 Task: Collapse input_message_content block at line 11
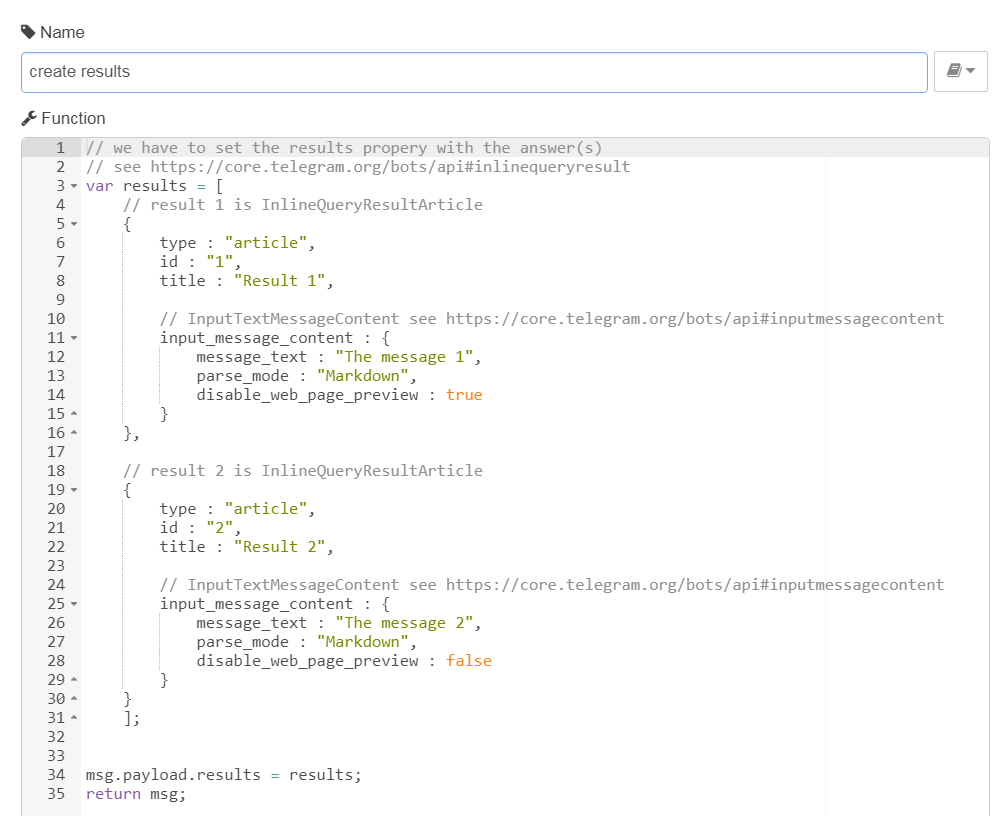click(74, 338)
